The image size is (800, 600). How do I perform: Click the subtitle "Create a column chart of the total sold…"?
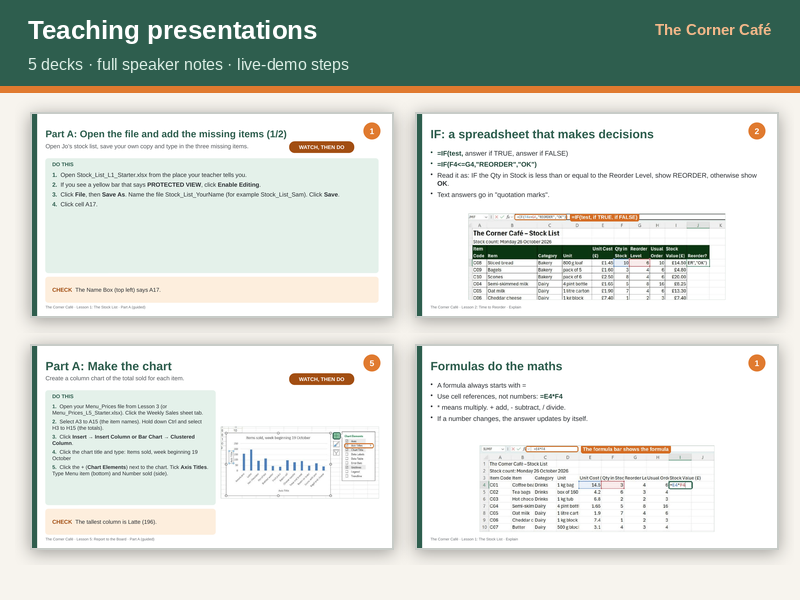[115, 379]
